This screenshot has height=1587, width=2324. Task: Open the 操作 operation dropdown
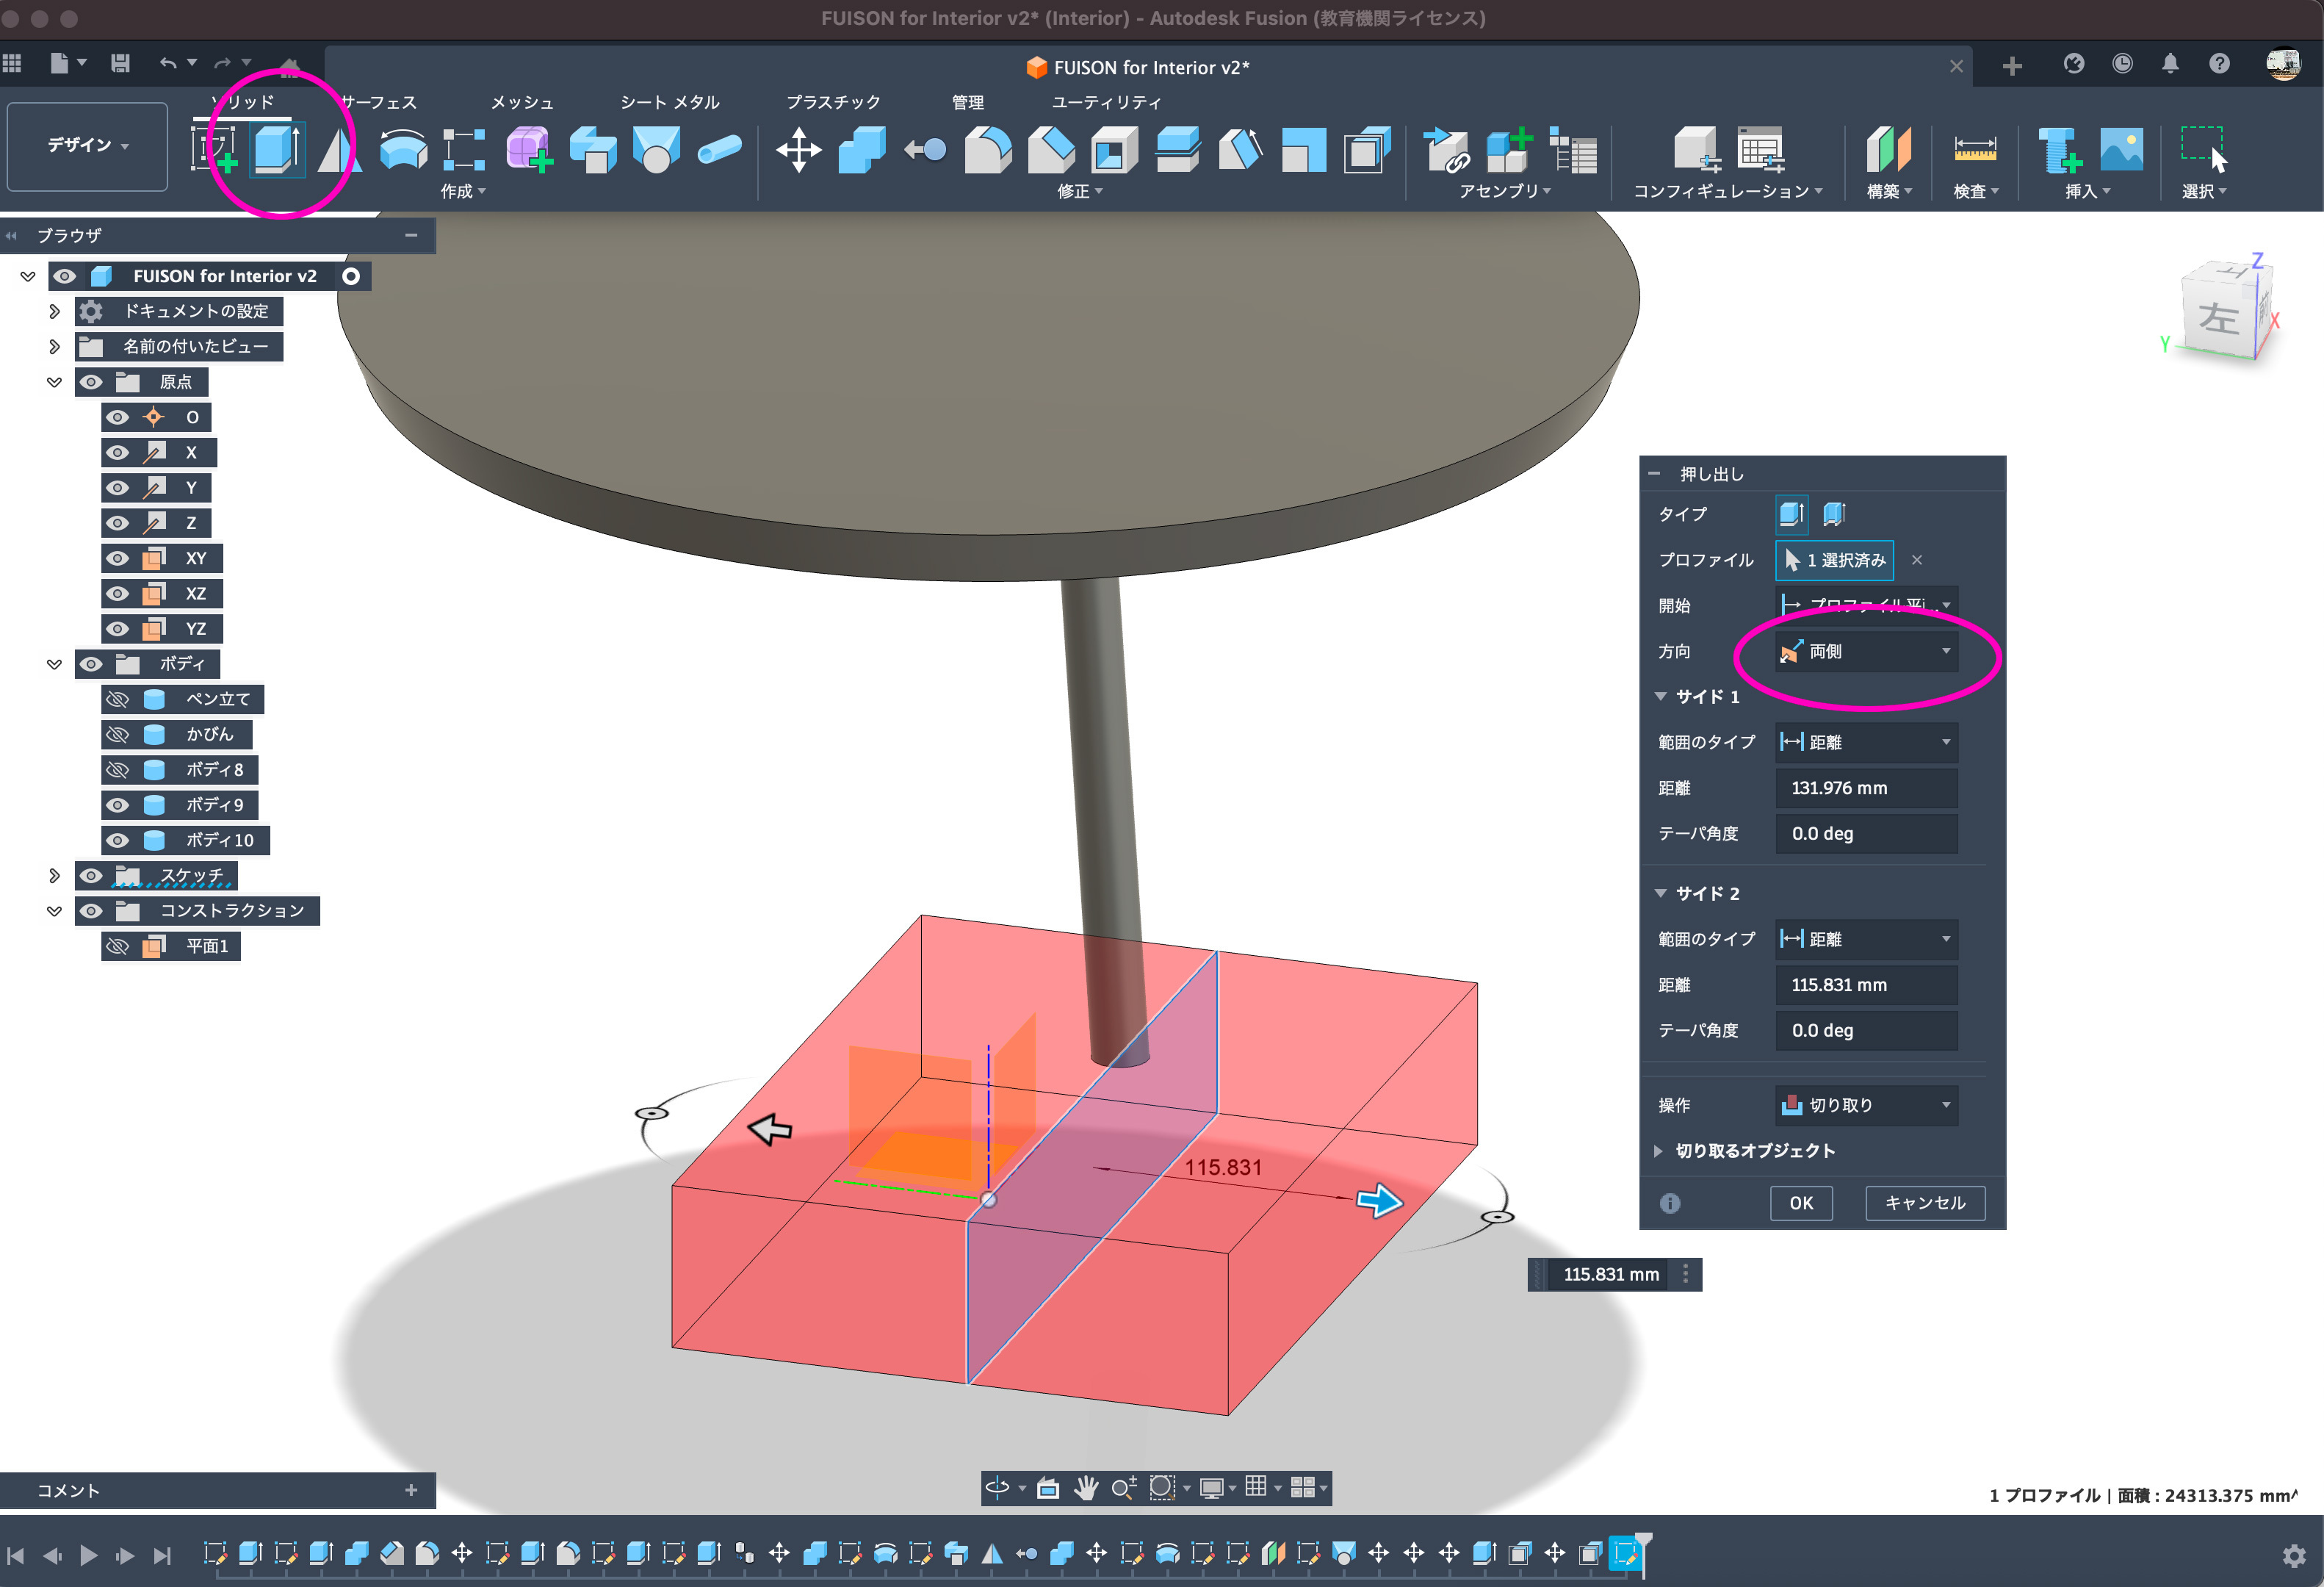[x=1865, y=1105]
